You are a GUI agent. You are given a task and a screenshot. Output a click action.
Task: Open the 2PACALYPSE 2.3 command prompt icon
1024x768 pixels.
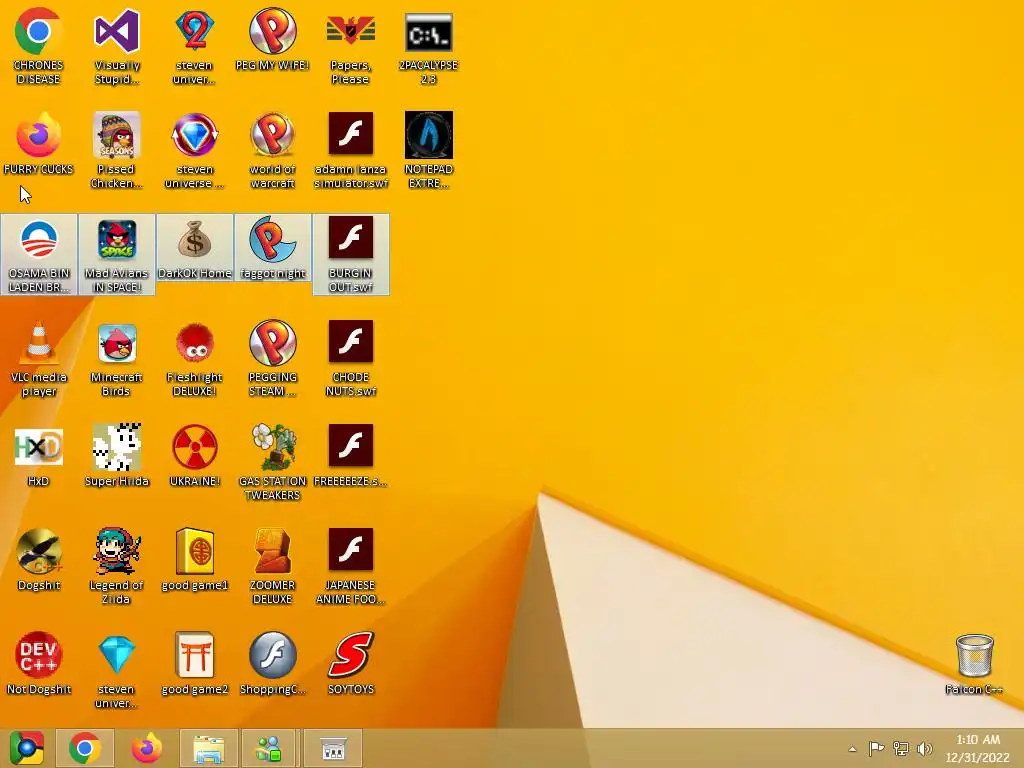428,47
